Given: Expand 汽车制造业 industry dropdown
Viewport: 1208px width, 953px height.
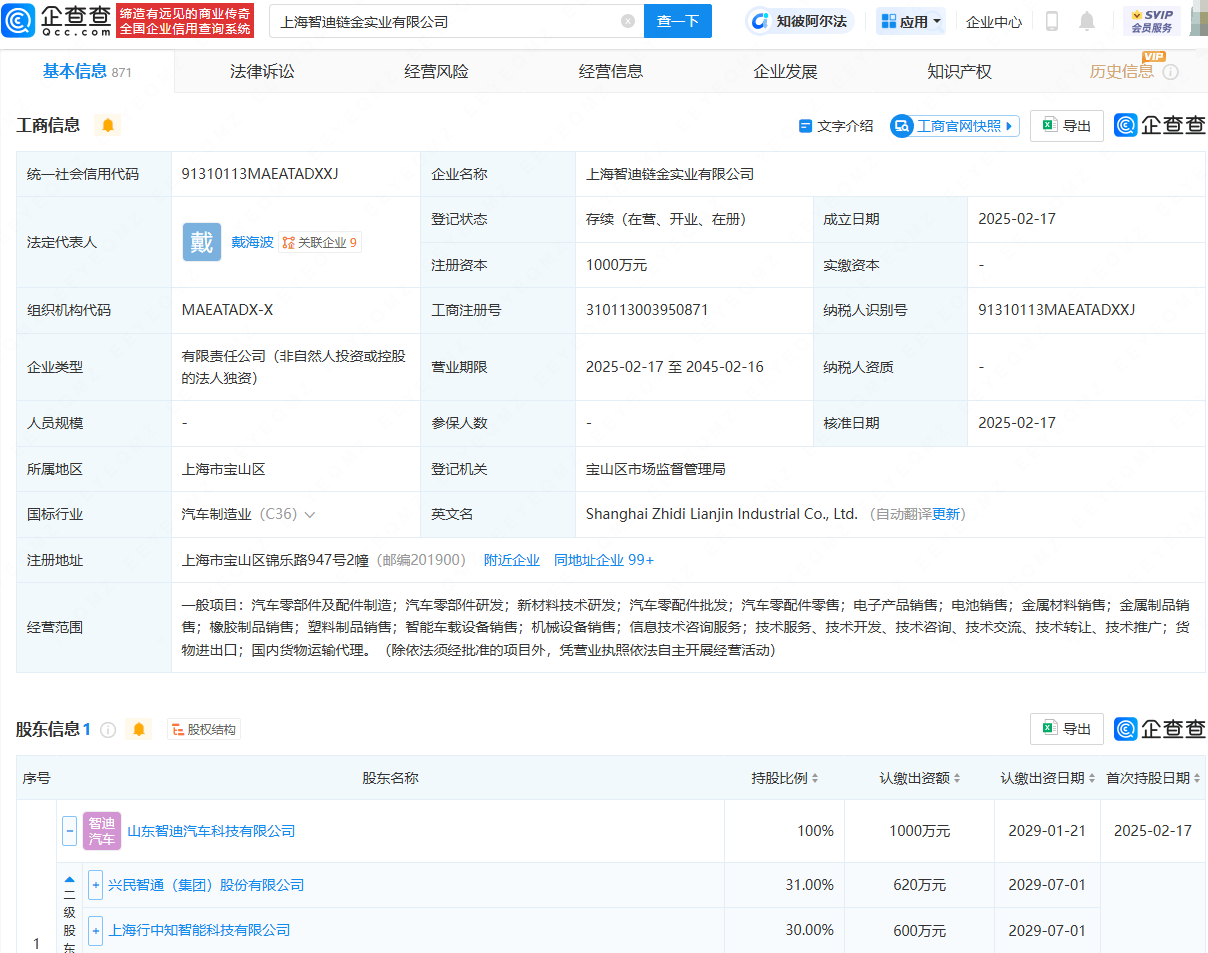Looking at the screenshot, I should click(x=310, y=514).
